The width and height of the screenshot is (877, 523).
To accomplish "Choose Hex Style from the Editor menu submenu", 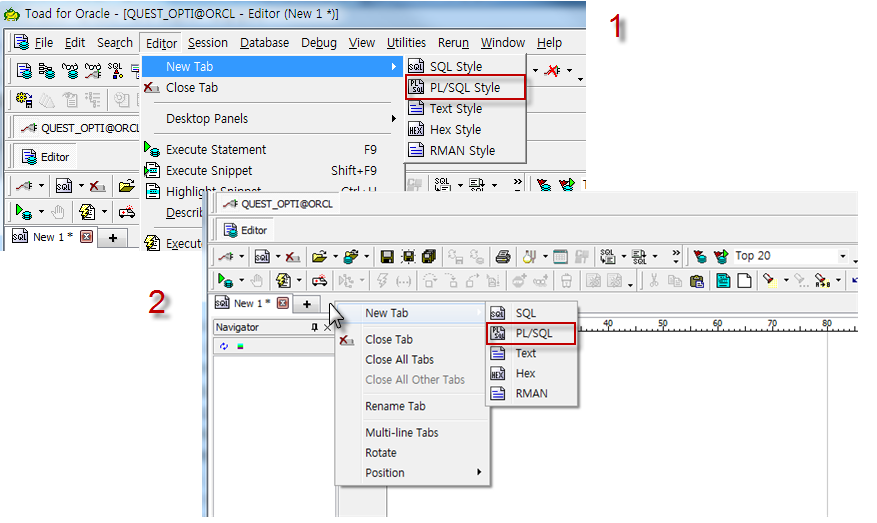I will coord(455,130).
